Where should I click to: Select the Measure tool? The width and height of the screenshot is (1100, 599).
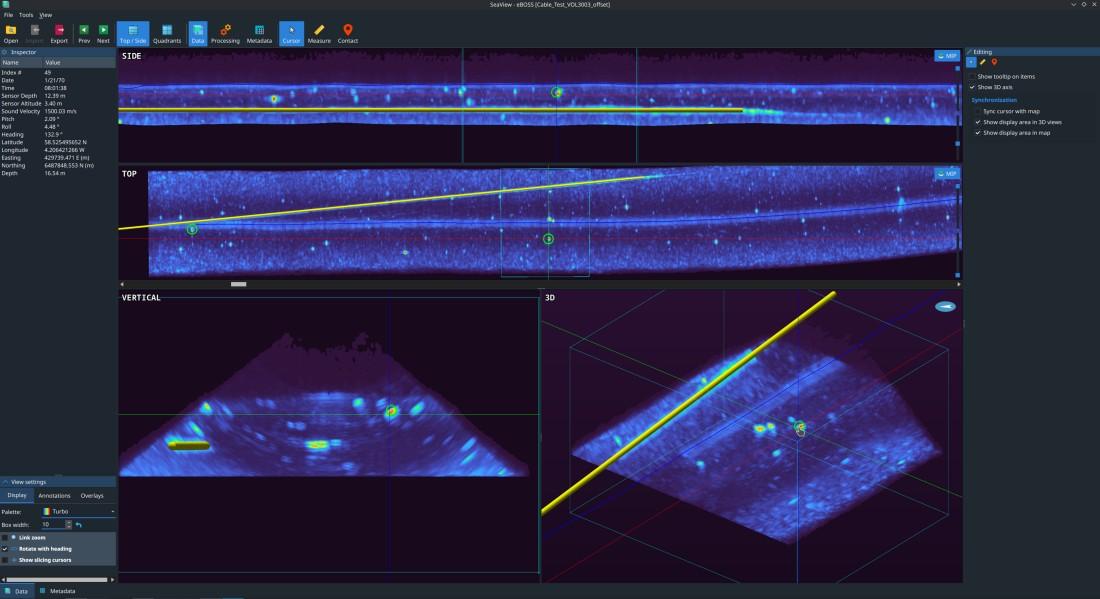319,34
